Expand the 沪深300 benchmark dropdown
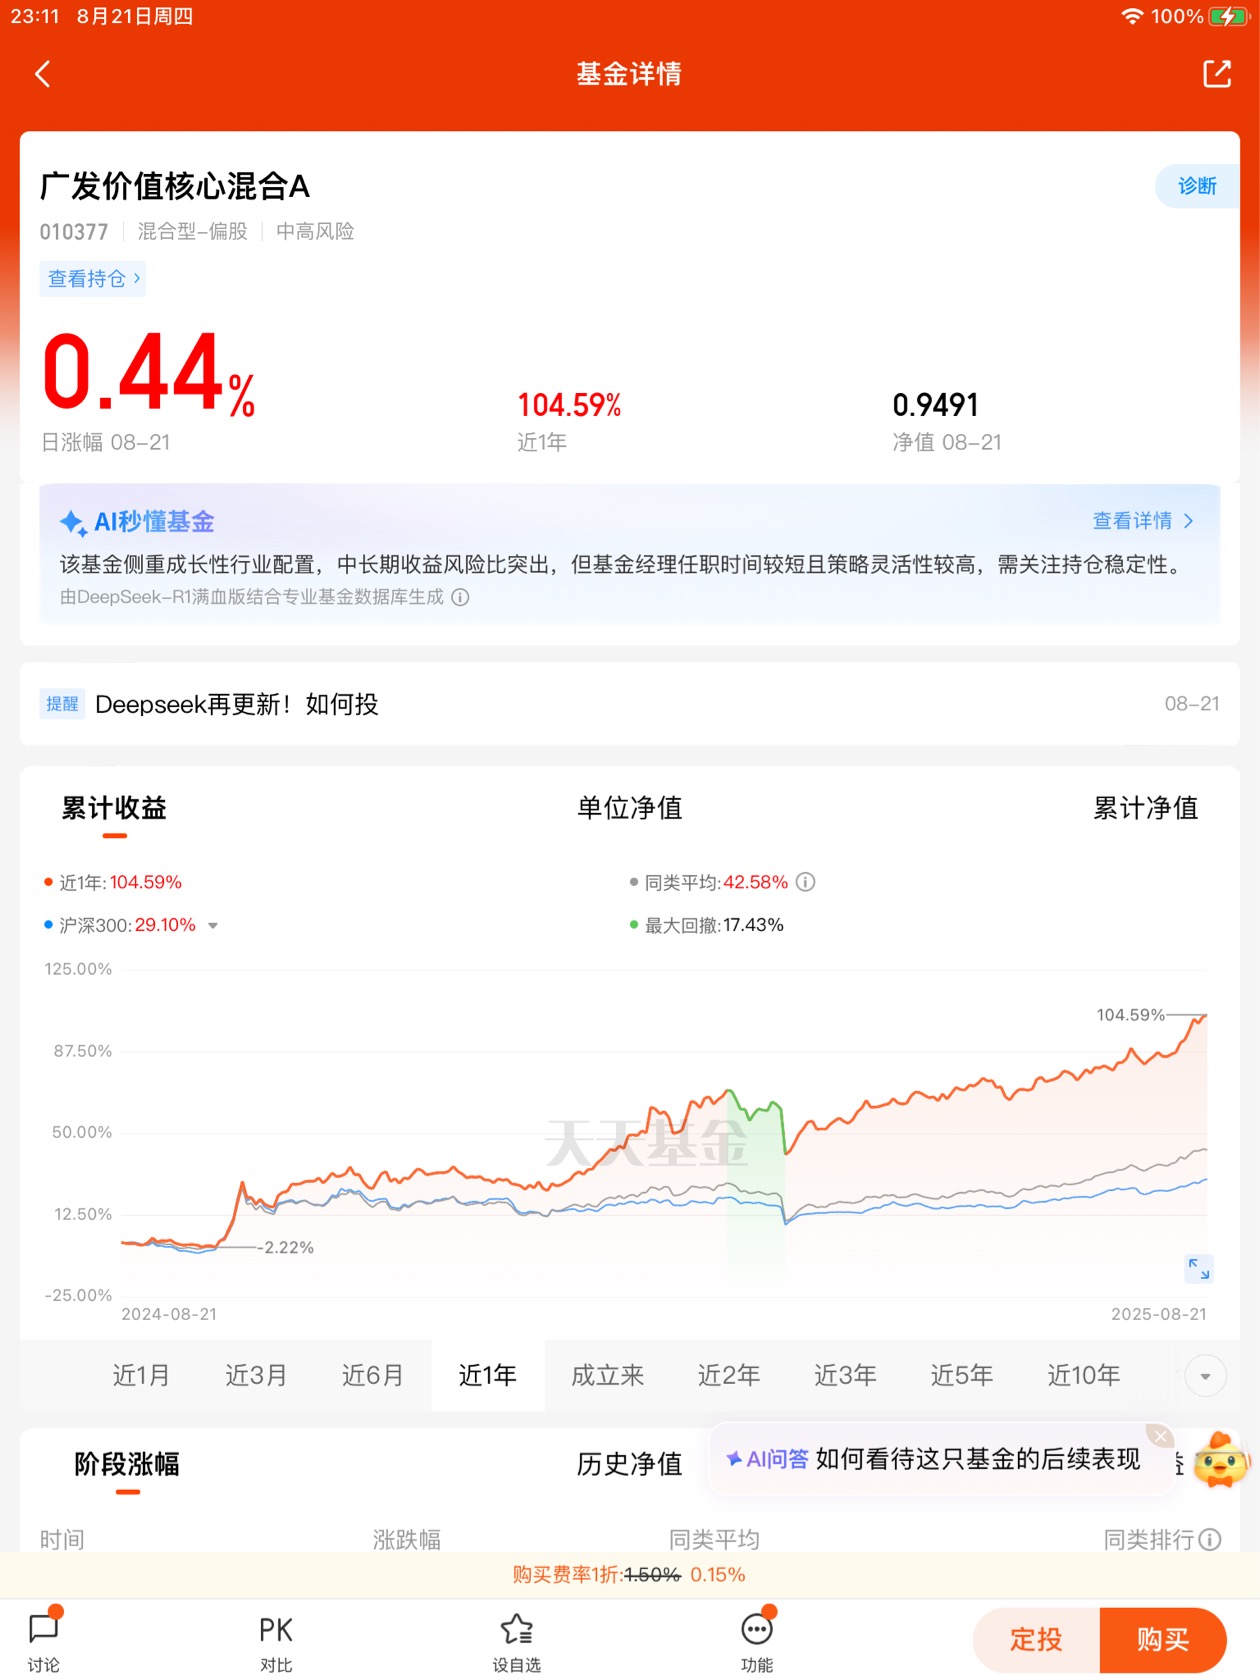1260x1680 pixels. pyautogui.click(x=213, y=926)
